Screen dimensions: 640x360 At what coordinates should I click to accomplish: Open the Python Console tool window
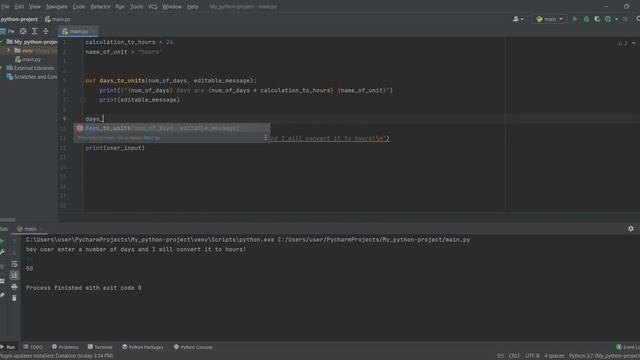point(193,347)
